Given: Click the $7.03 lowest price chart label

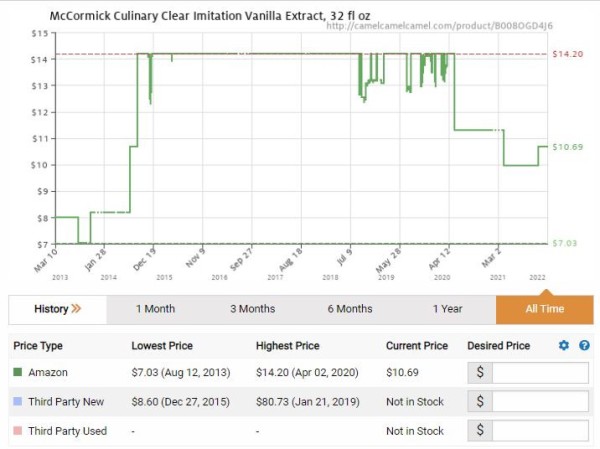Looking at the screenshot, I should [x=564, y=243].
